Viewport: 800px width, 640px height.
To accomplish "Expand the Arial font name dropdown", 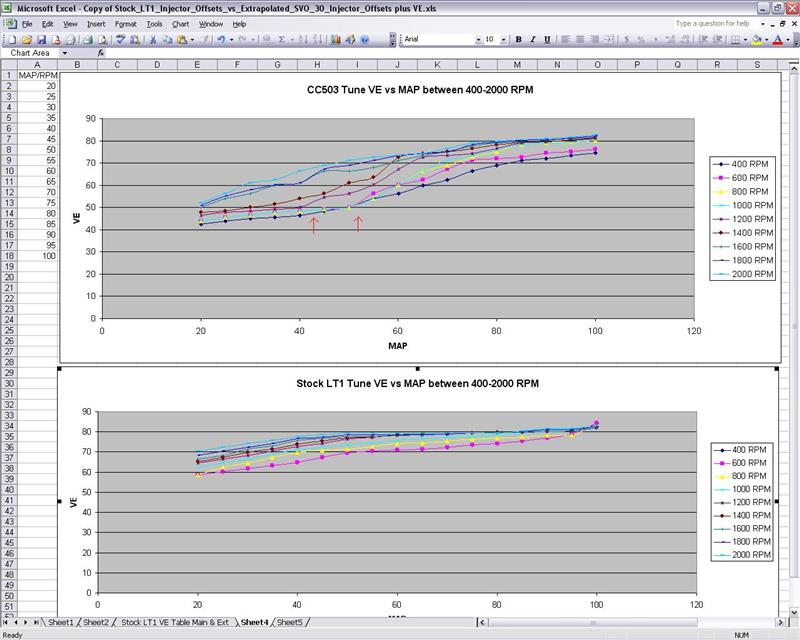I will pyautogui.click(x=478, y=40).
